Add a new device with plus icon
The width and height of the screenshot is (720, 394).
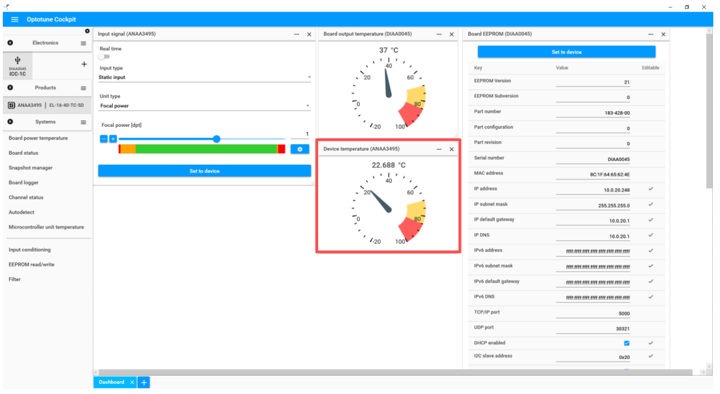click(84, 64)
